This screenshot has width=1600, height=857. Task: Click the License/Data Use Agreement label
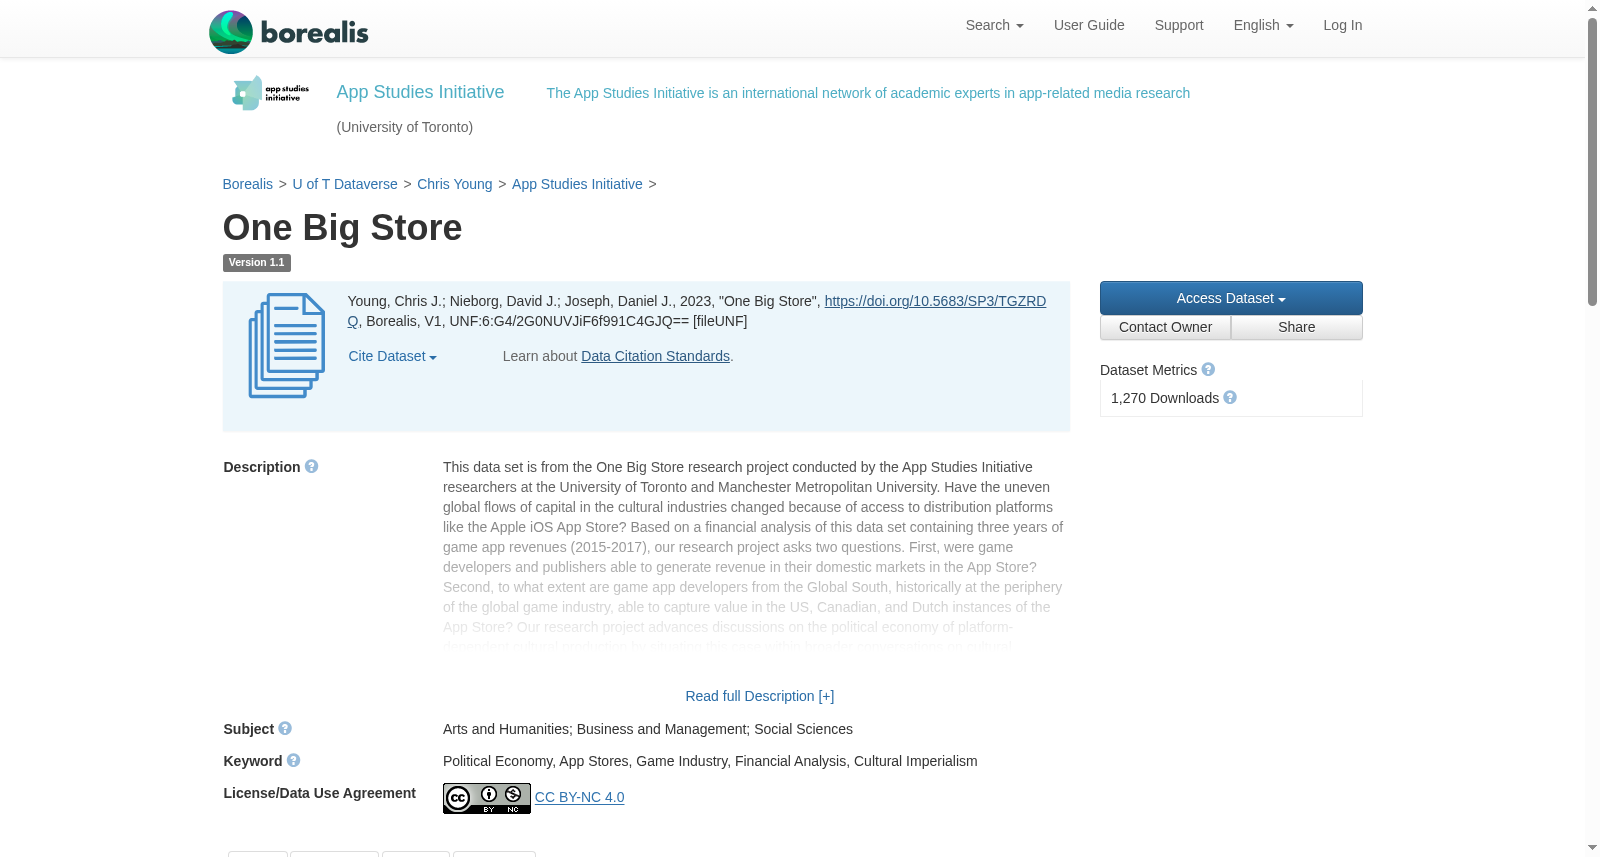[320, 793]
